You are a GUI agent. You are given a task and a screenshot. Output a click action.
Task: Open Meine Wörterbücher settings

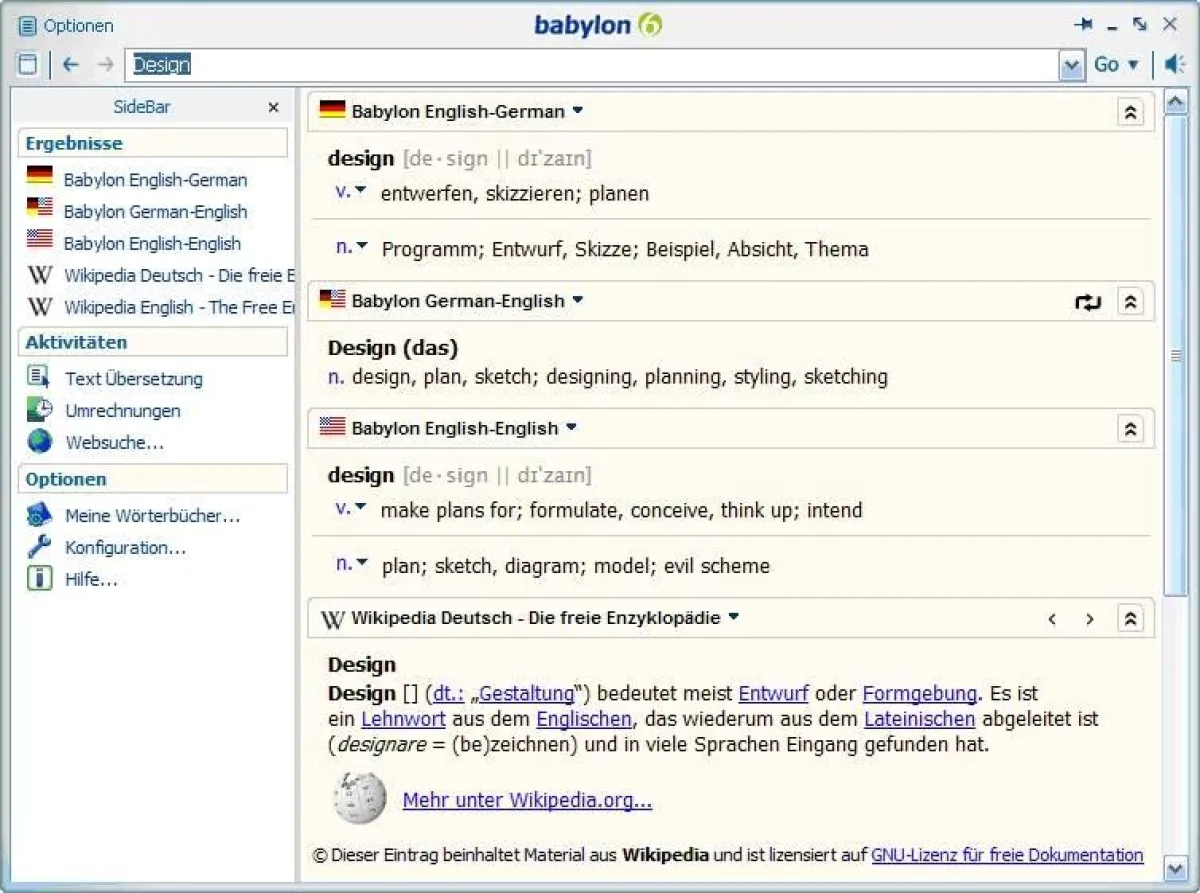tap(137, 515)
